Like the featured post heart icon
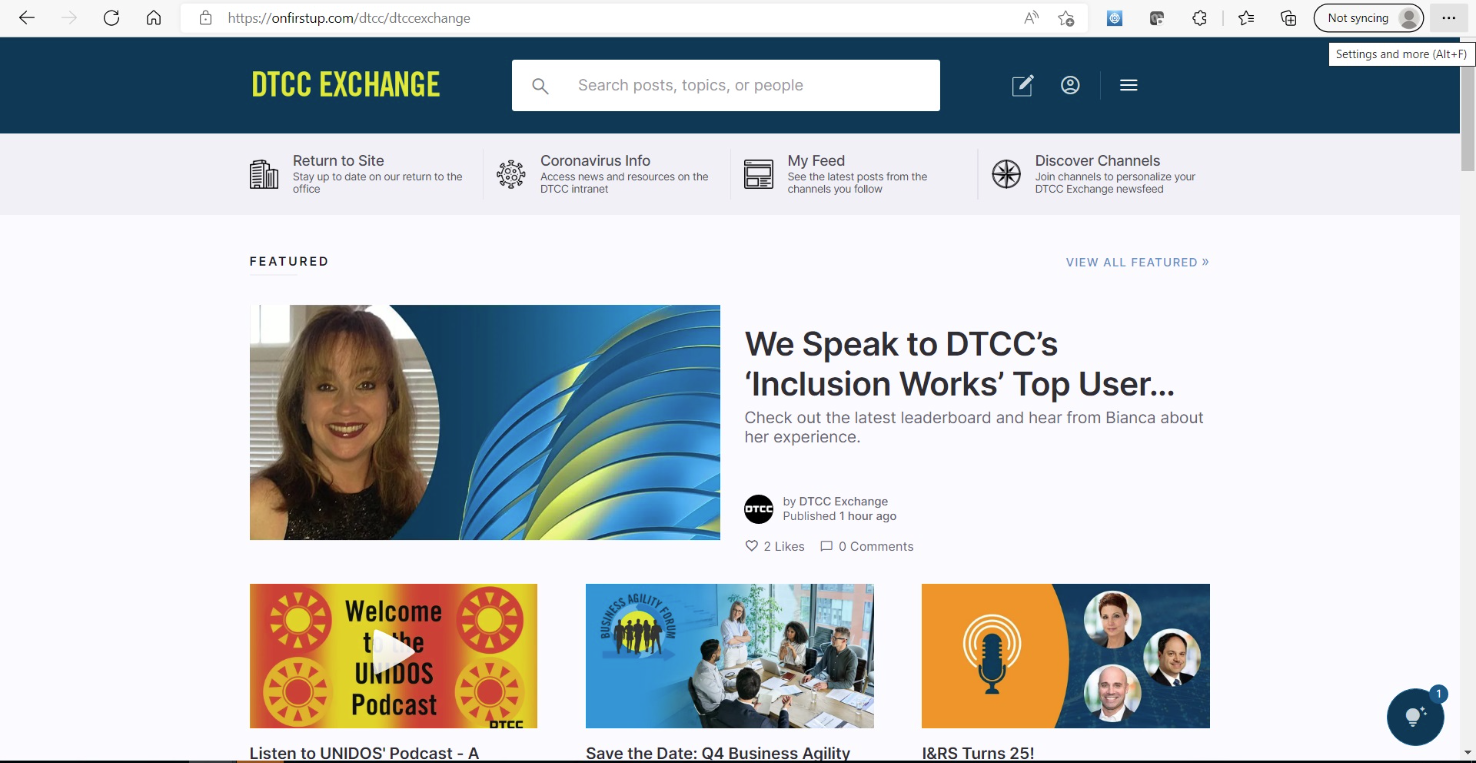The height and width of the screenshot is (763, 1476). pyautogui.click(x=752, y=546)
